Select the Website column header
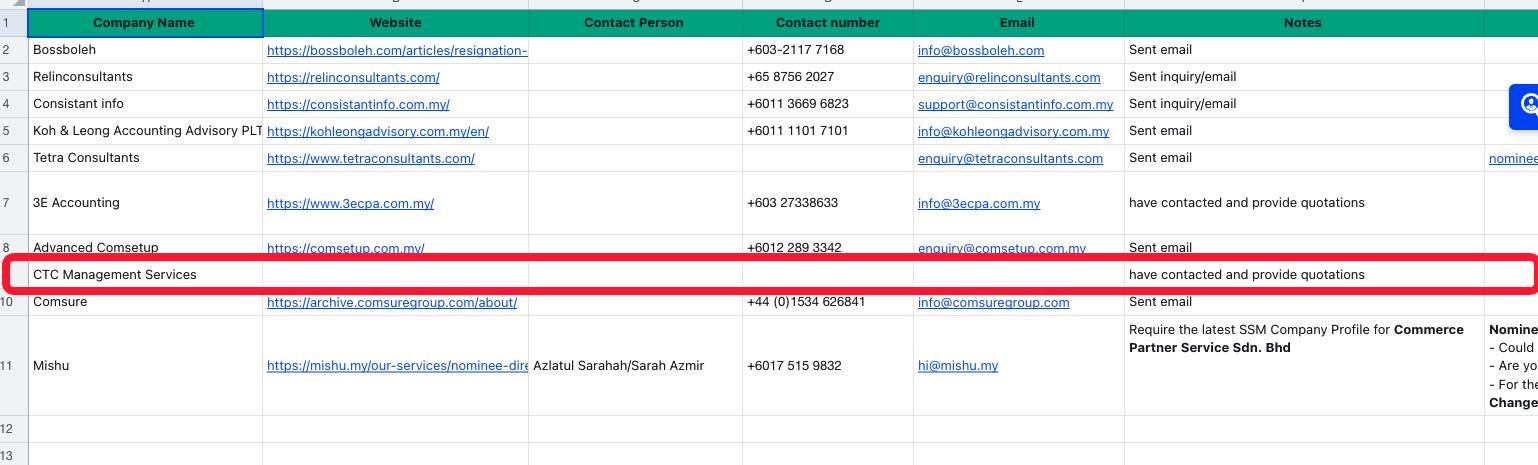1538x465 pixels. [395, 22]
